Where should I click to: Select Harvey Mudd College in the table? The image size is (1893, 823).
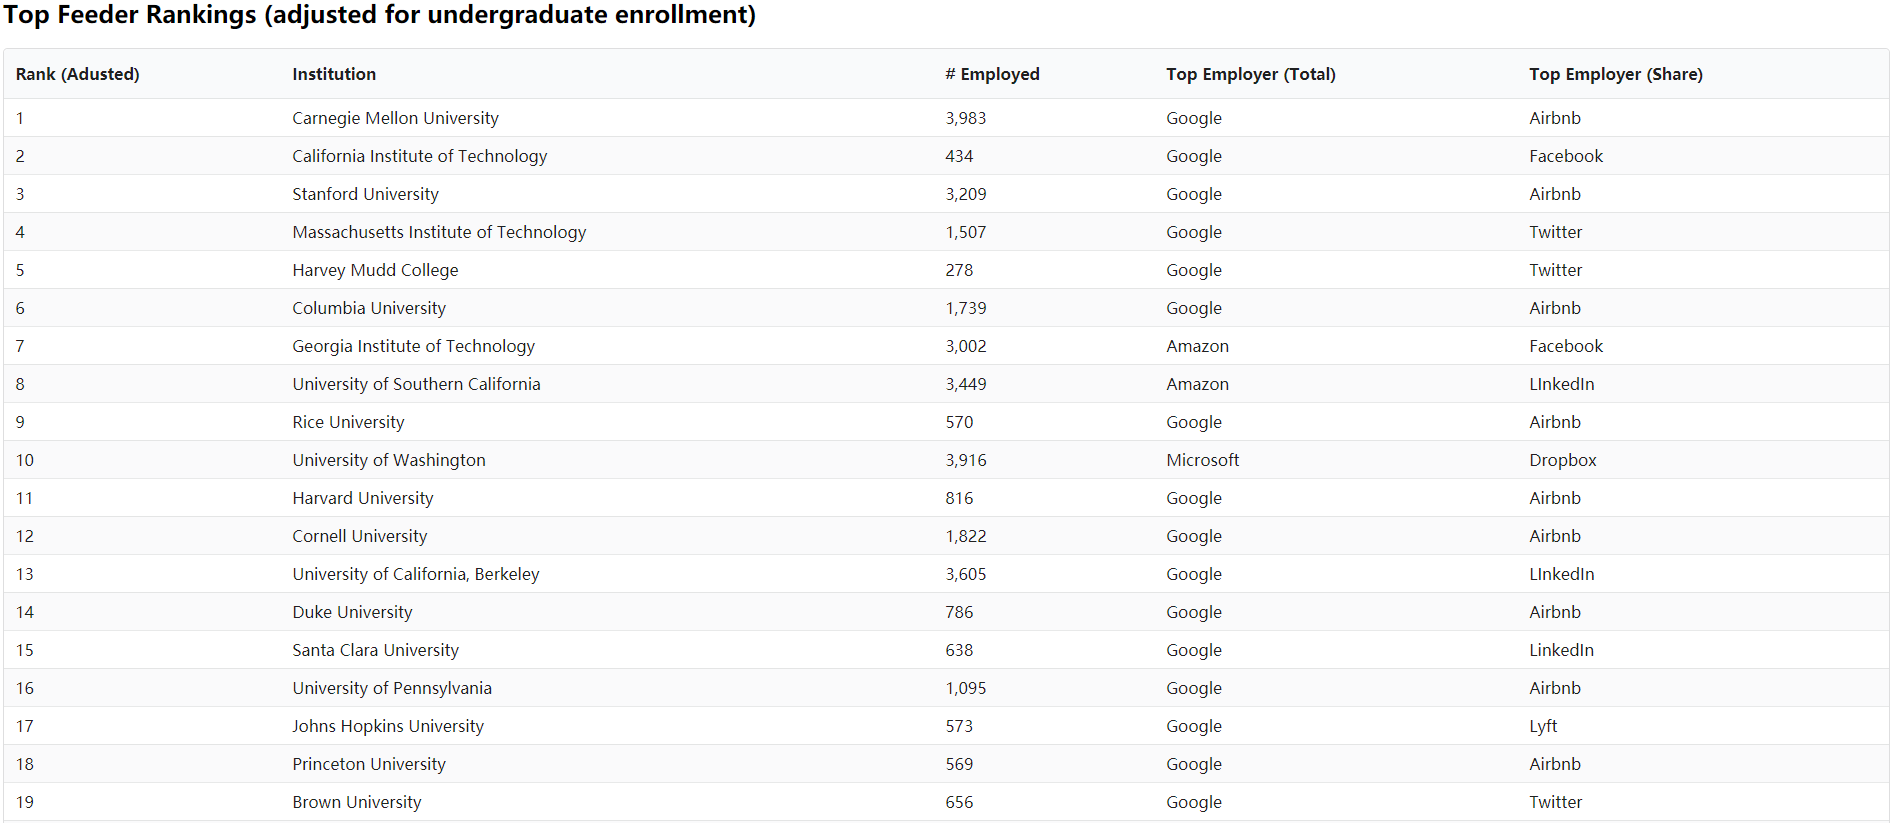(375, 270)
